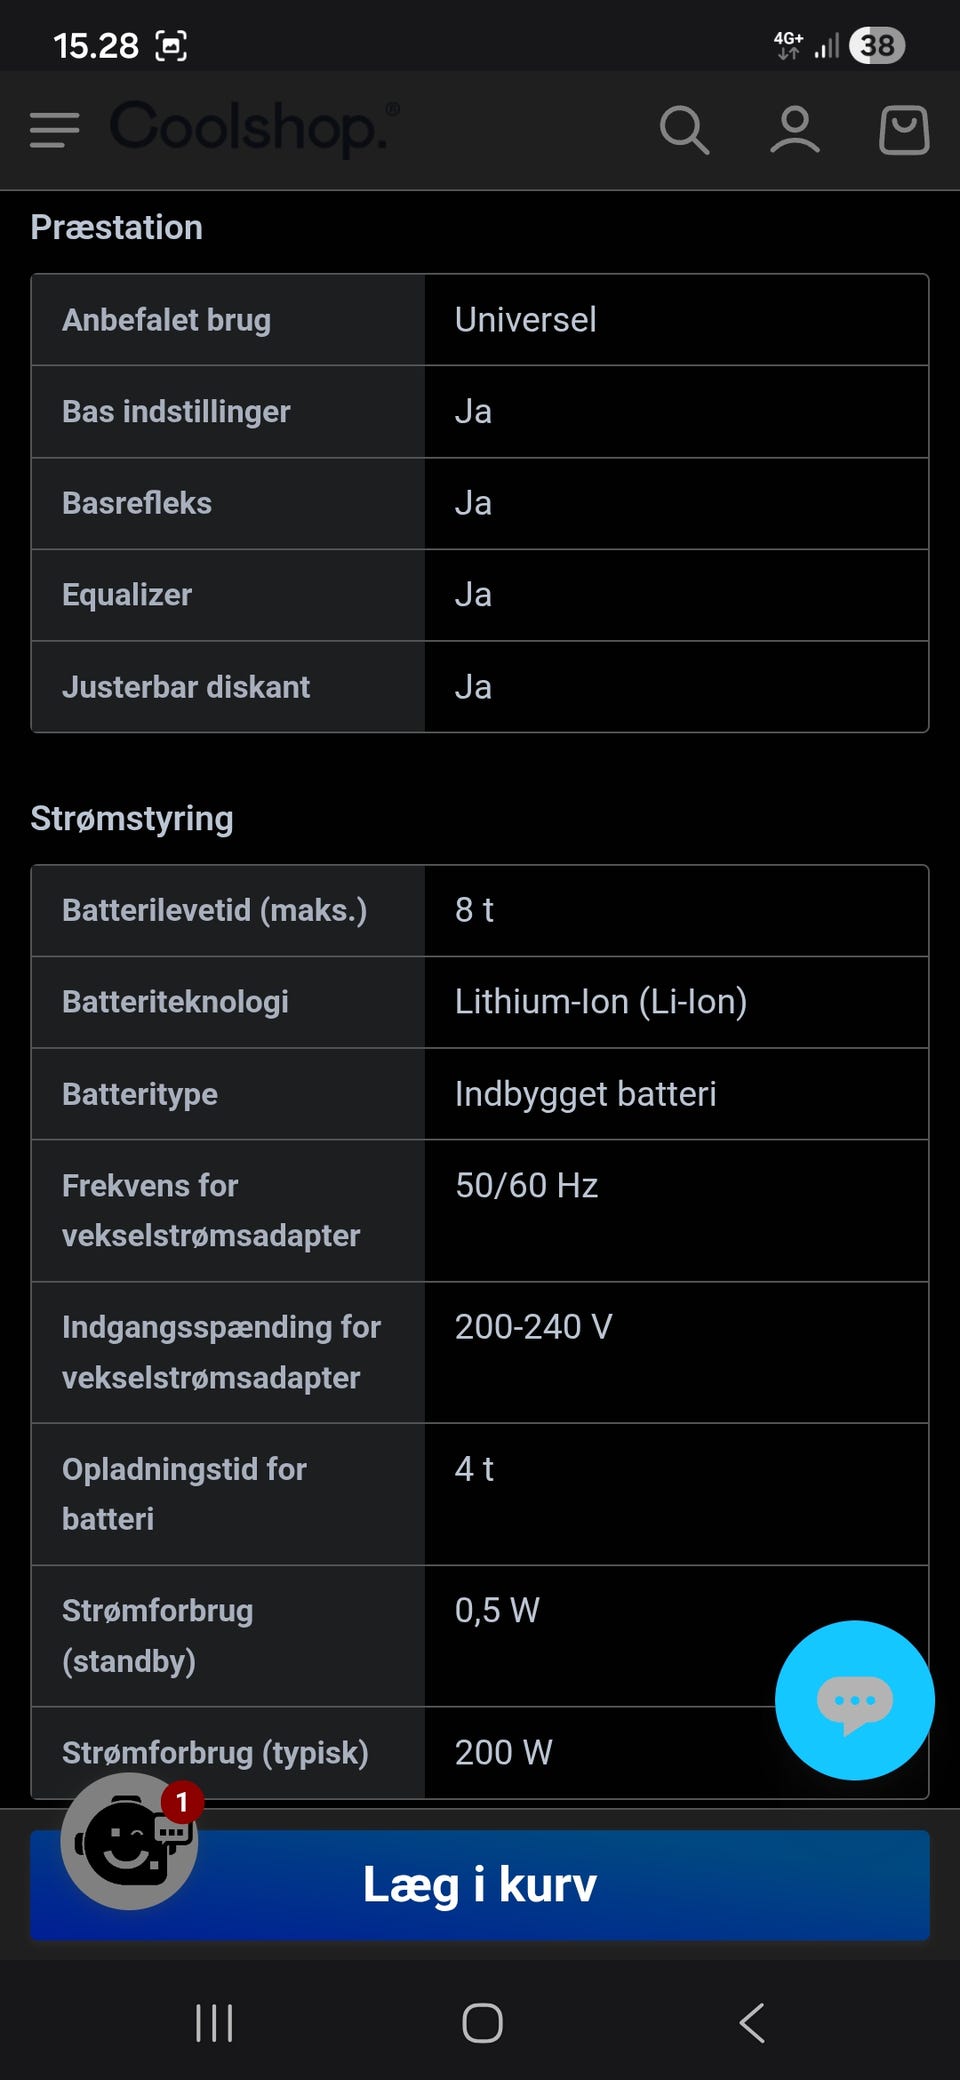Open the shopping bag cart

click(904, 130)
